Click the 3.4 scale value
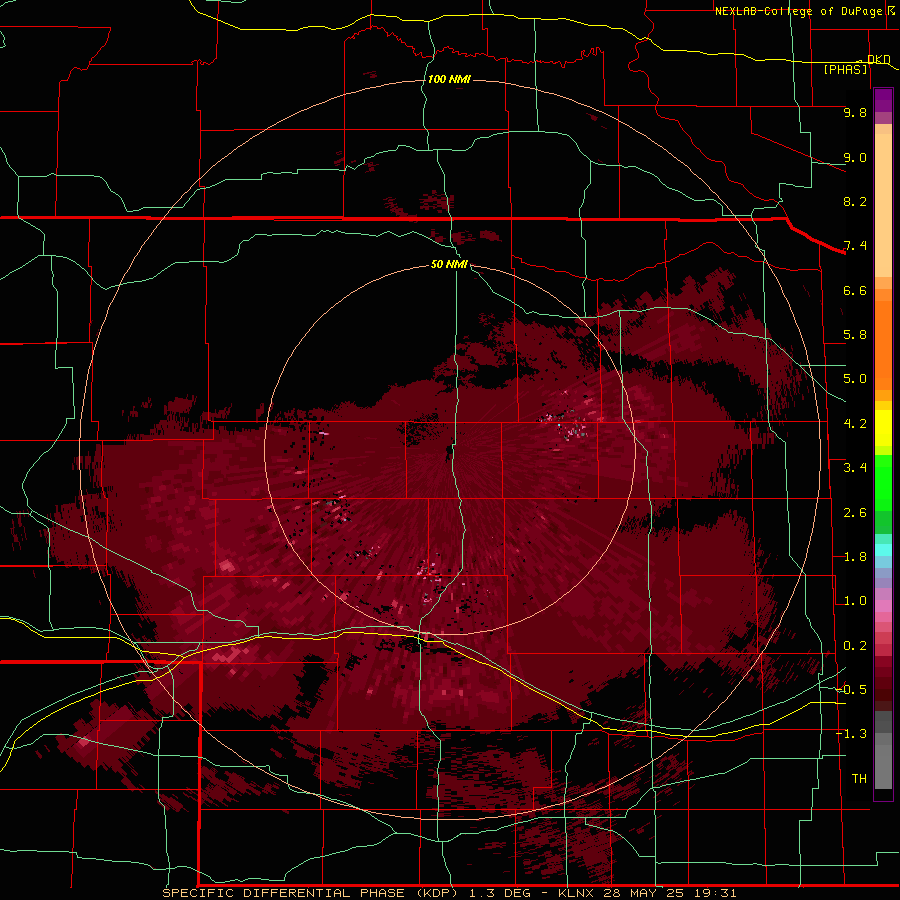900x900 pixels. point(855,468)
